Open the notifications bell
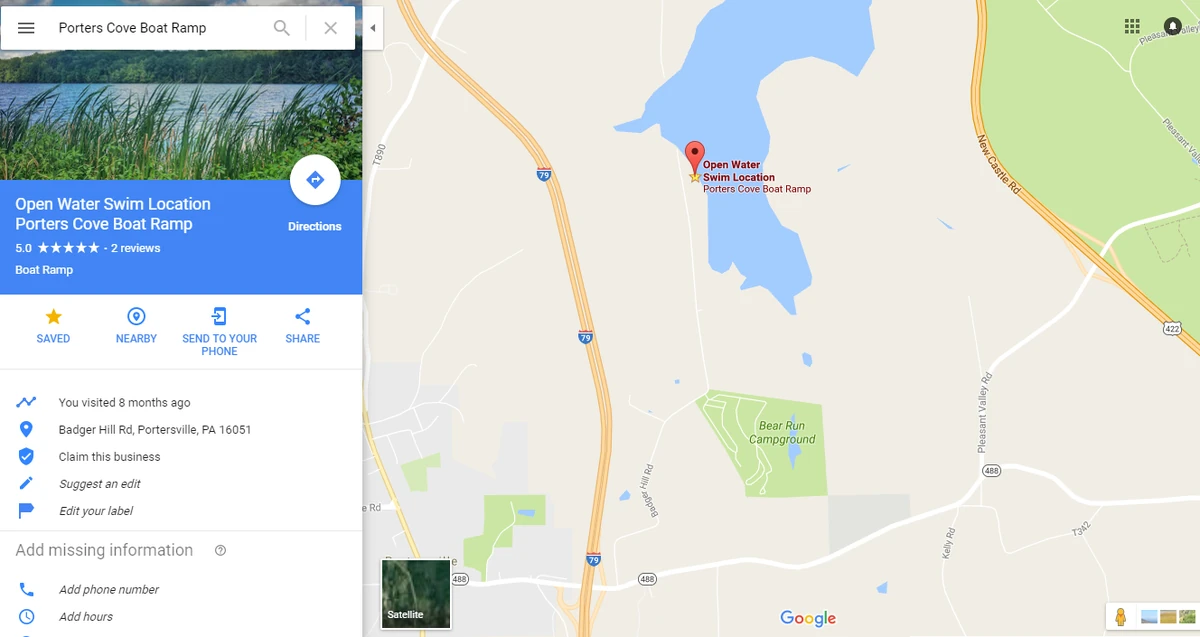 (x=1172, y=26)
